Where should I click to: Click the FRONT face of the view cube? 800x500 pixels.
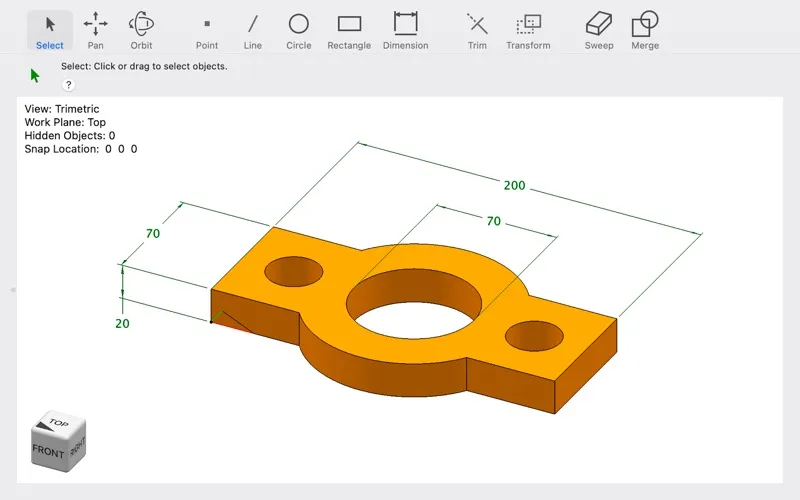48,451
